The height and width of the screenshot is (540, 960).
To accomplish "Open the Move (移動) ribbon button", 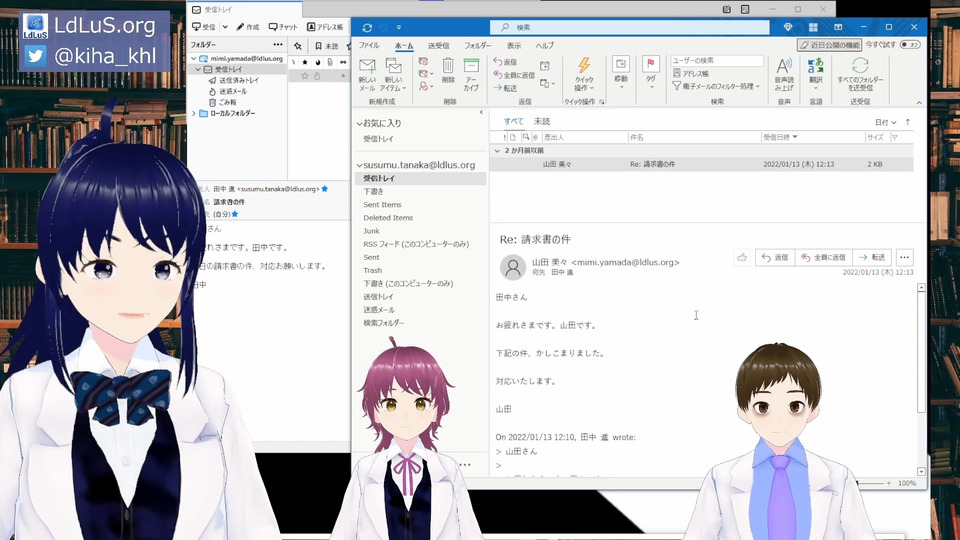I will point(621,73).
